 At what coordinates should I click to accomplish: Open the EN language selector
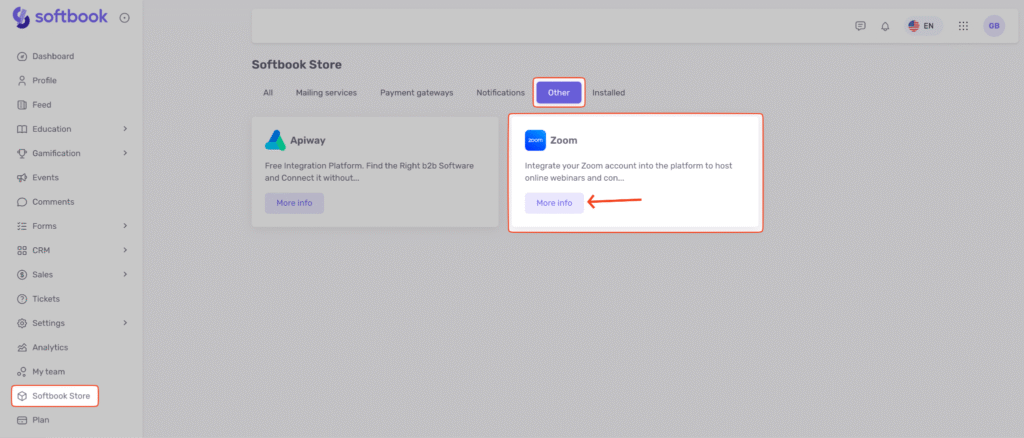[x=921, y=26]
